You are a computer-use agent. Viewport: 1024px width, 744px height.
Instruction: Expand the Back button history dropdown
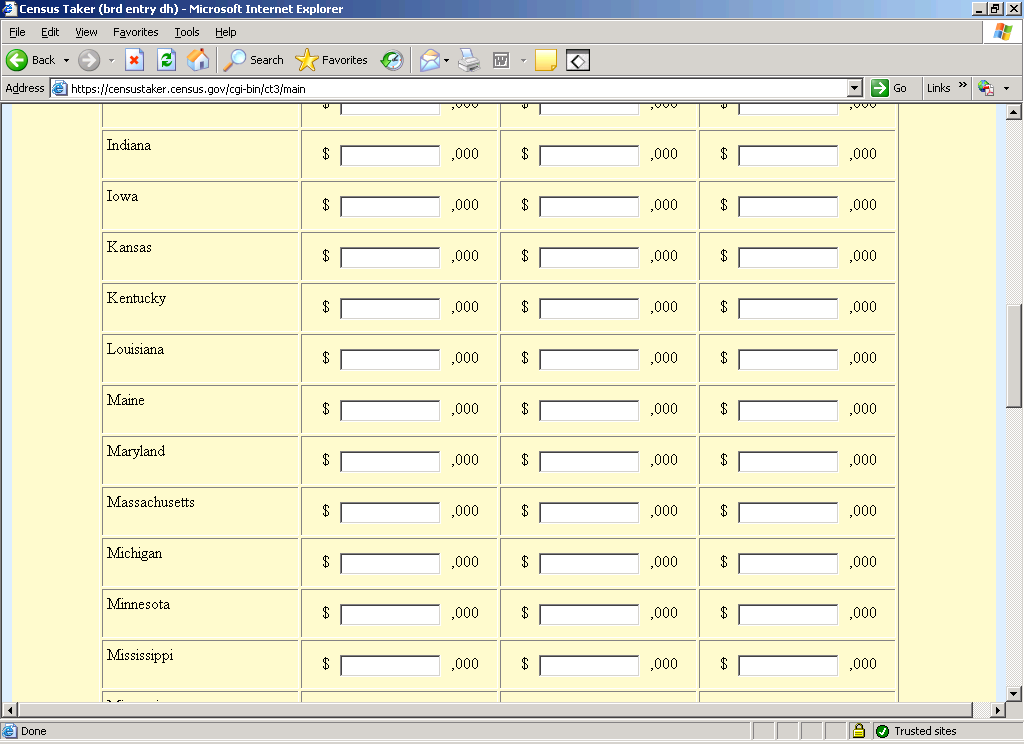(66, 60)
